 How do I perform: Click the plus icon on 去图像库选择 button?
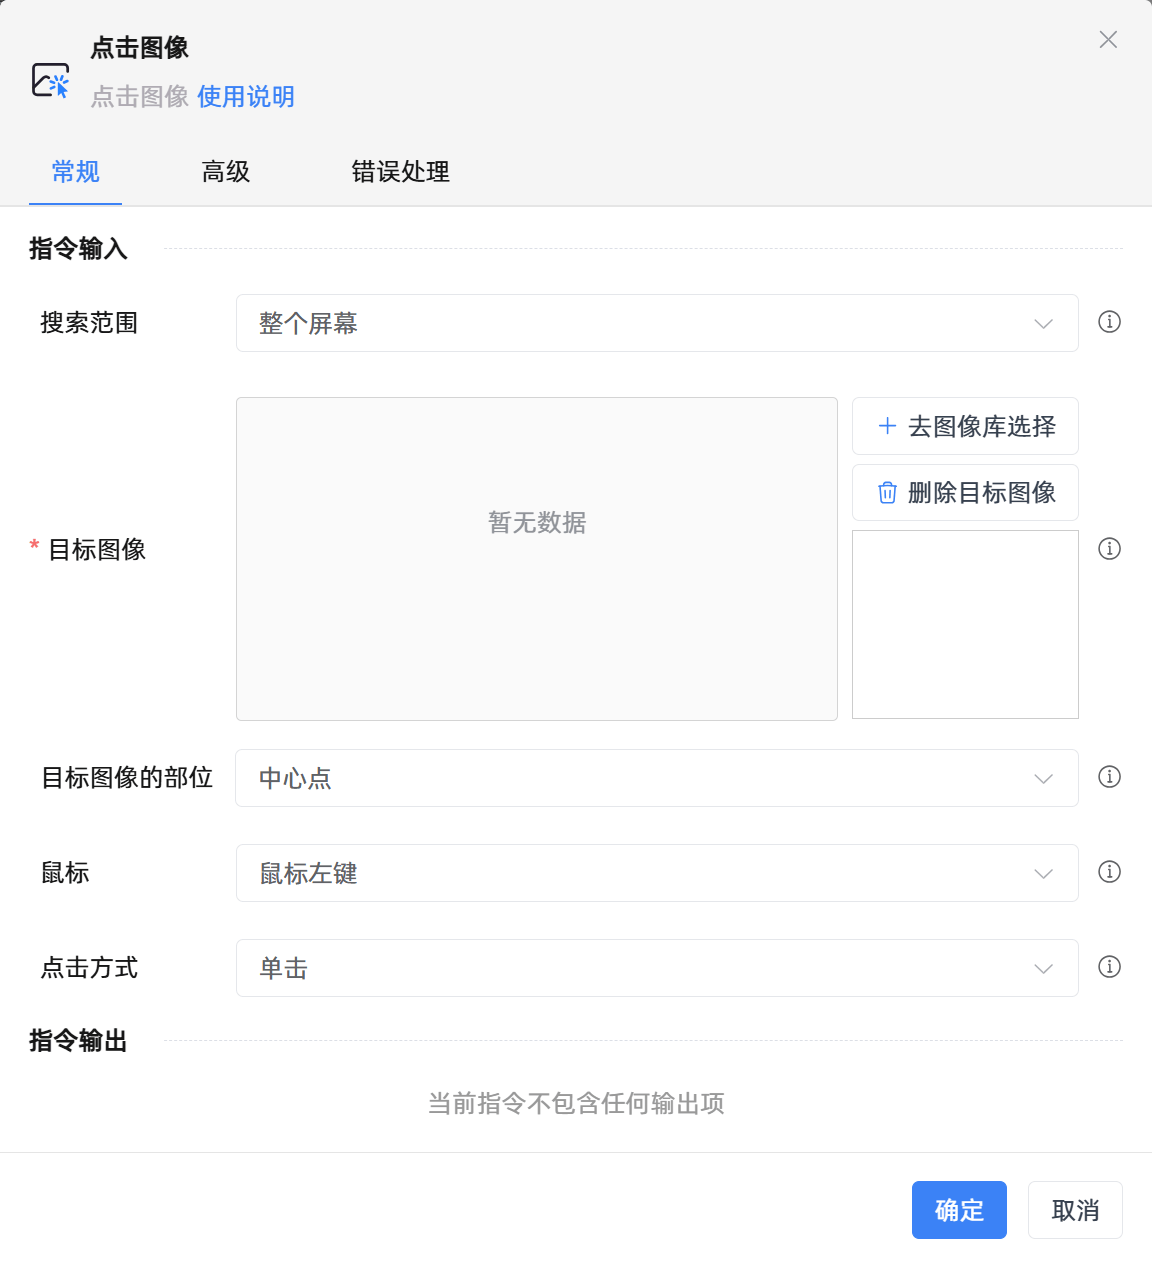(x=887, y=426)
